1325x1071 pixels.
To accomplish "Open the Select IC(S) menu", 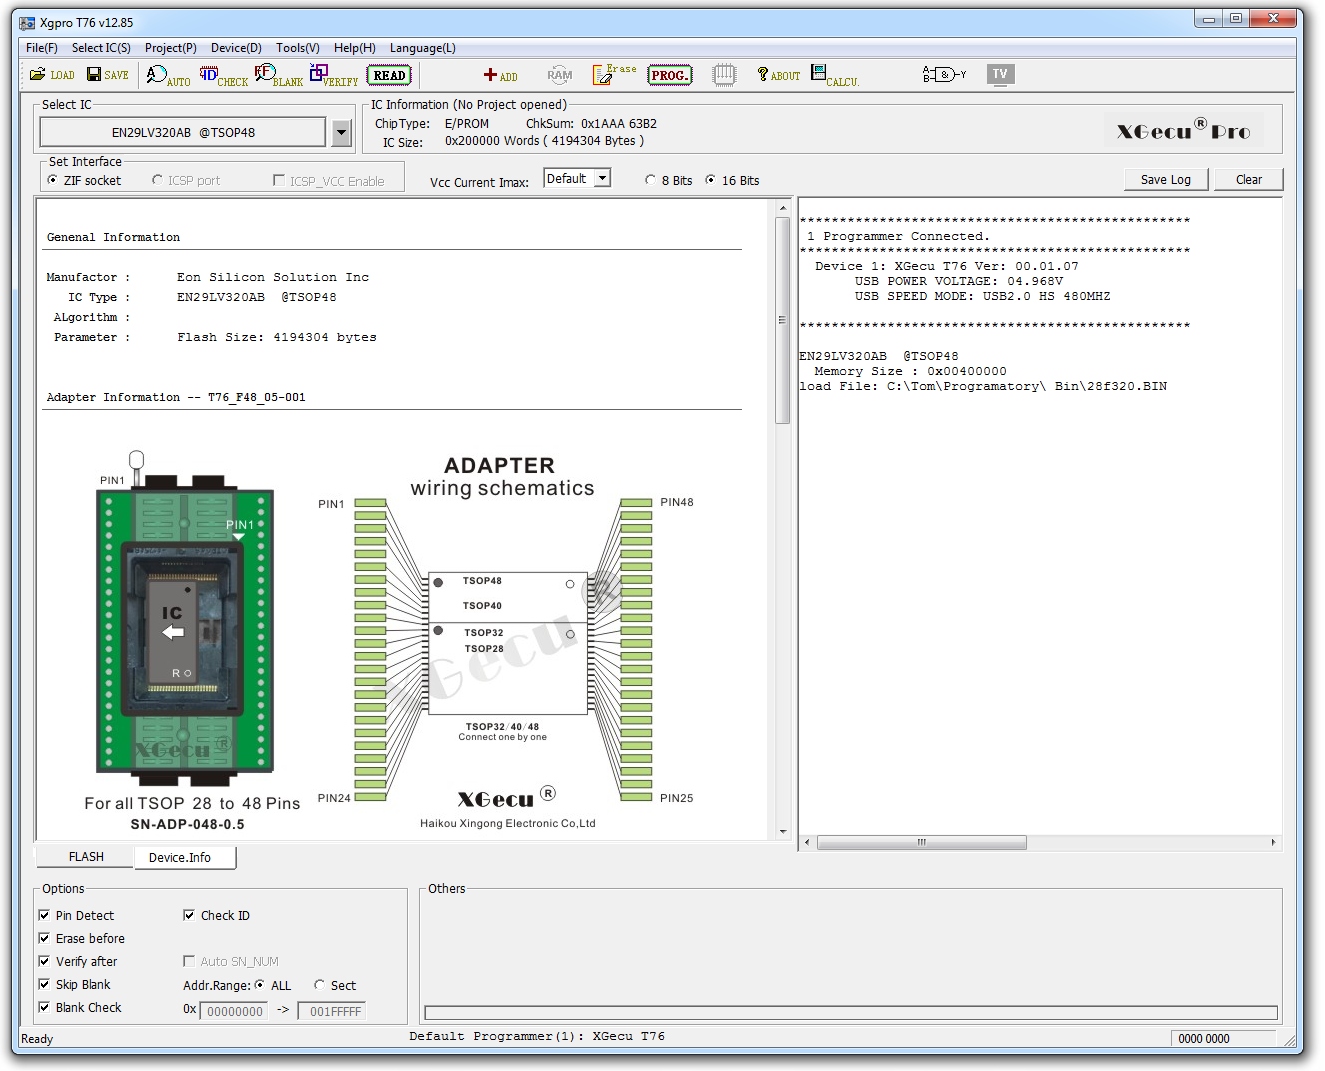I will point(101,48).
